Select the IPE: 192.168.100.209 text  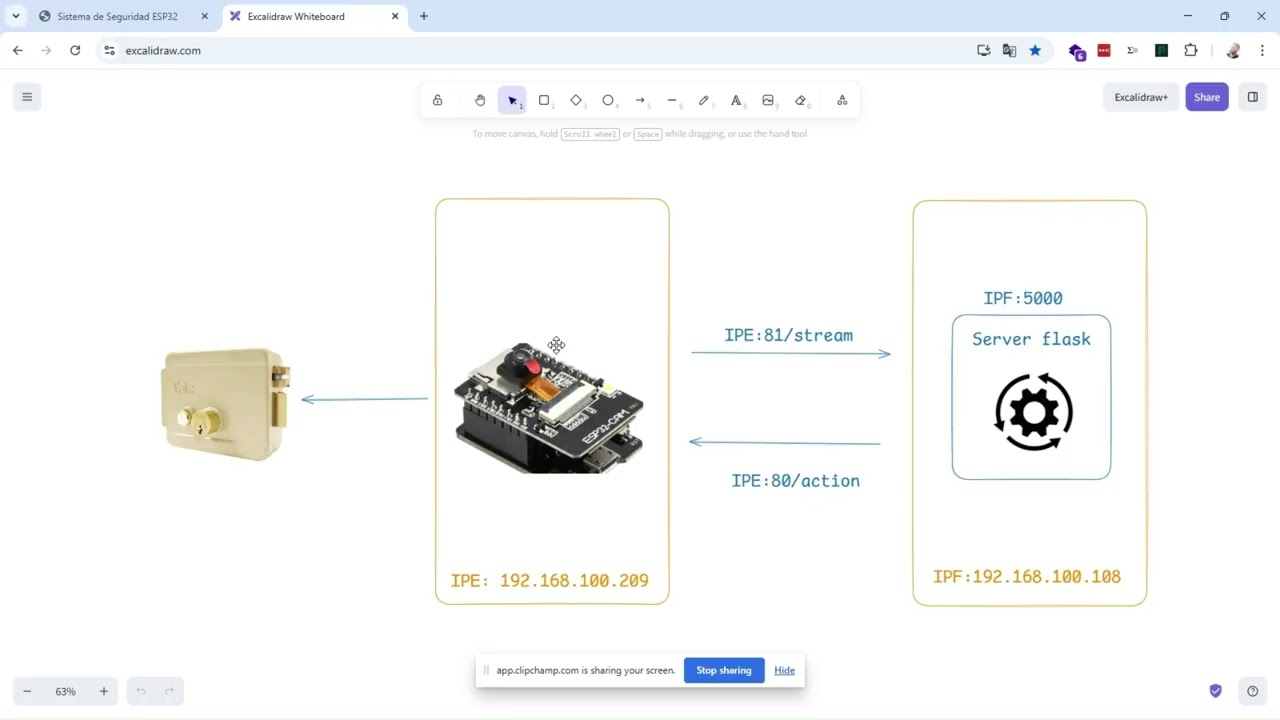tap(549, 580)
